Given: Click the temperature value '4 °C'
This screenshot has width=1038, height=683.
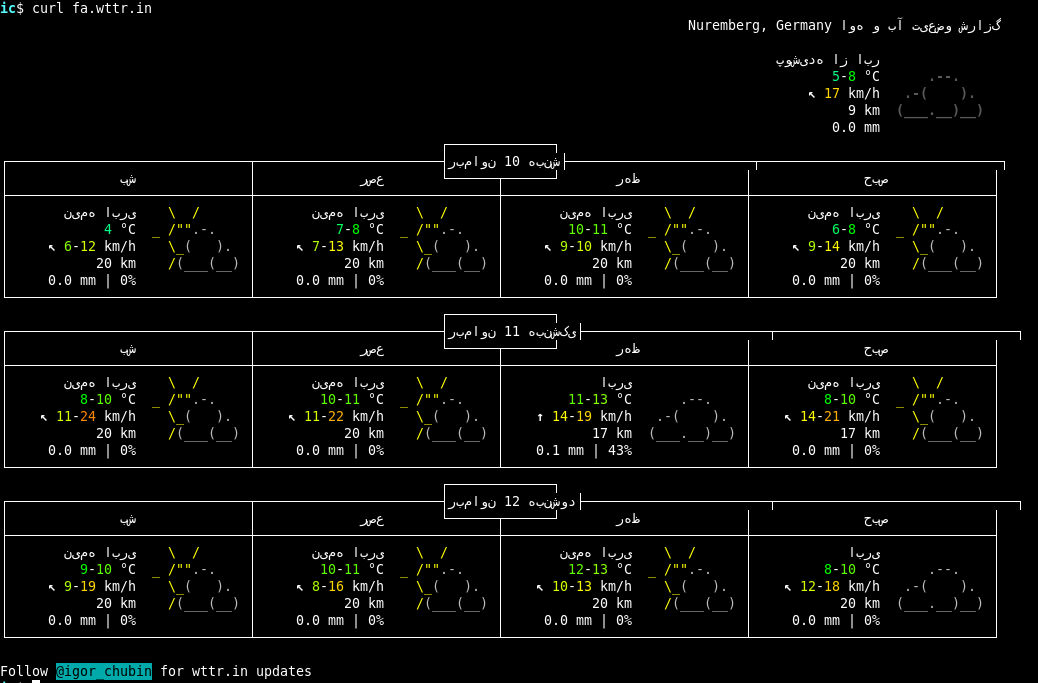Looking at the screenshot, I should pyautogui.click(x=120, y=230).
